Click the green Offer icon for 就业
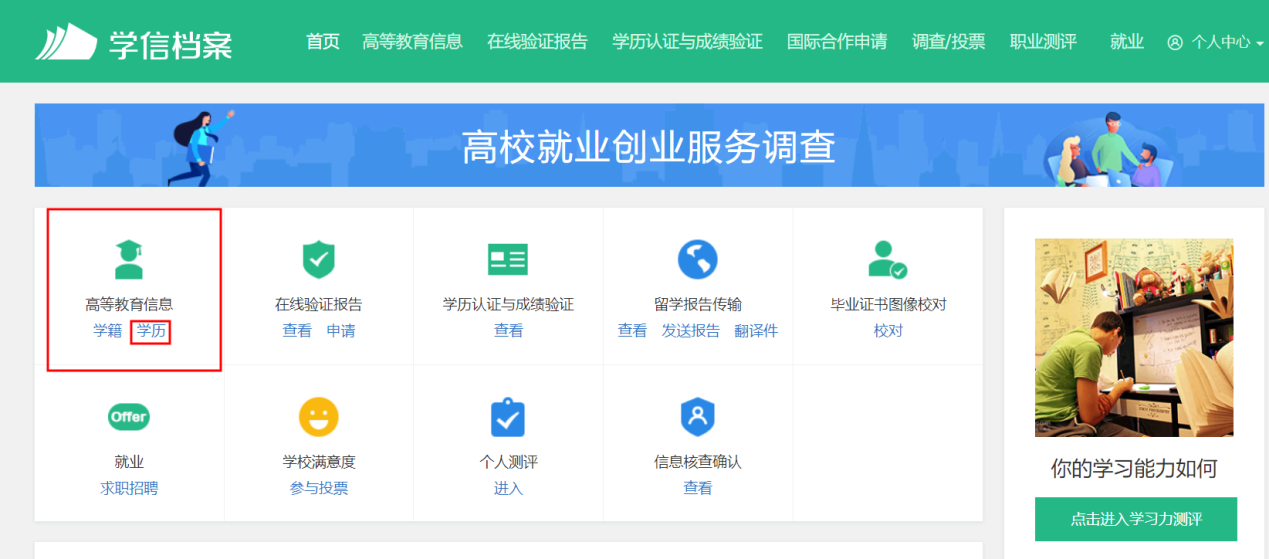The height and width of the screenshot is (559, 1269). 129,417
